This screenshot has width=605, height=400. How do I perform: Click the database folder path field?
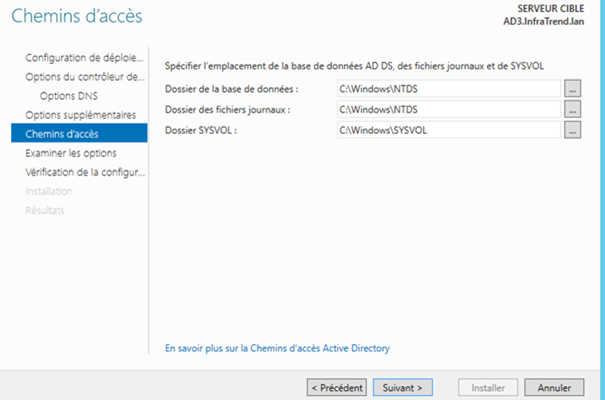[447, 89]
